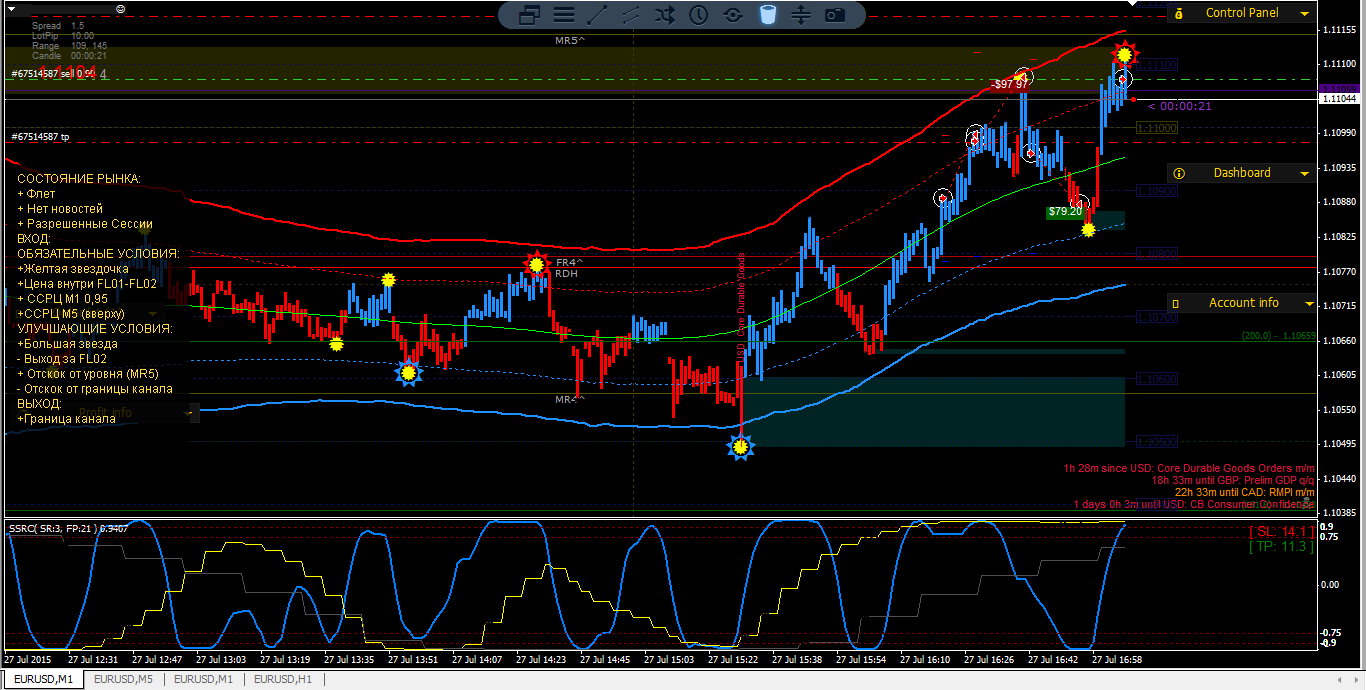Screen dimensions: 1366x690
Task: Click the SSRC indicator title label
Action: (x=70, y=528)
